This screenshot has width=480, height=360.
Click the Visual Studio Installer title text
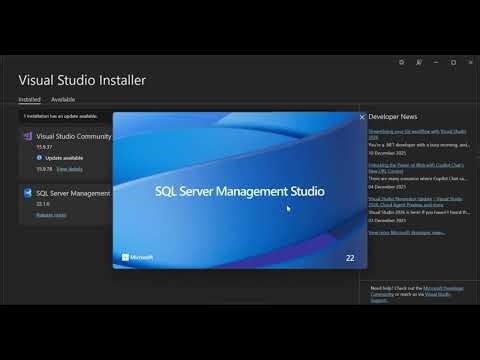[x=82, y=80]
